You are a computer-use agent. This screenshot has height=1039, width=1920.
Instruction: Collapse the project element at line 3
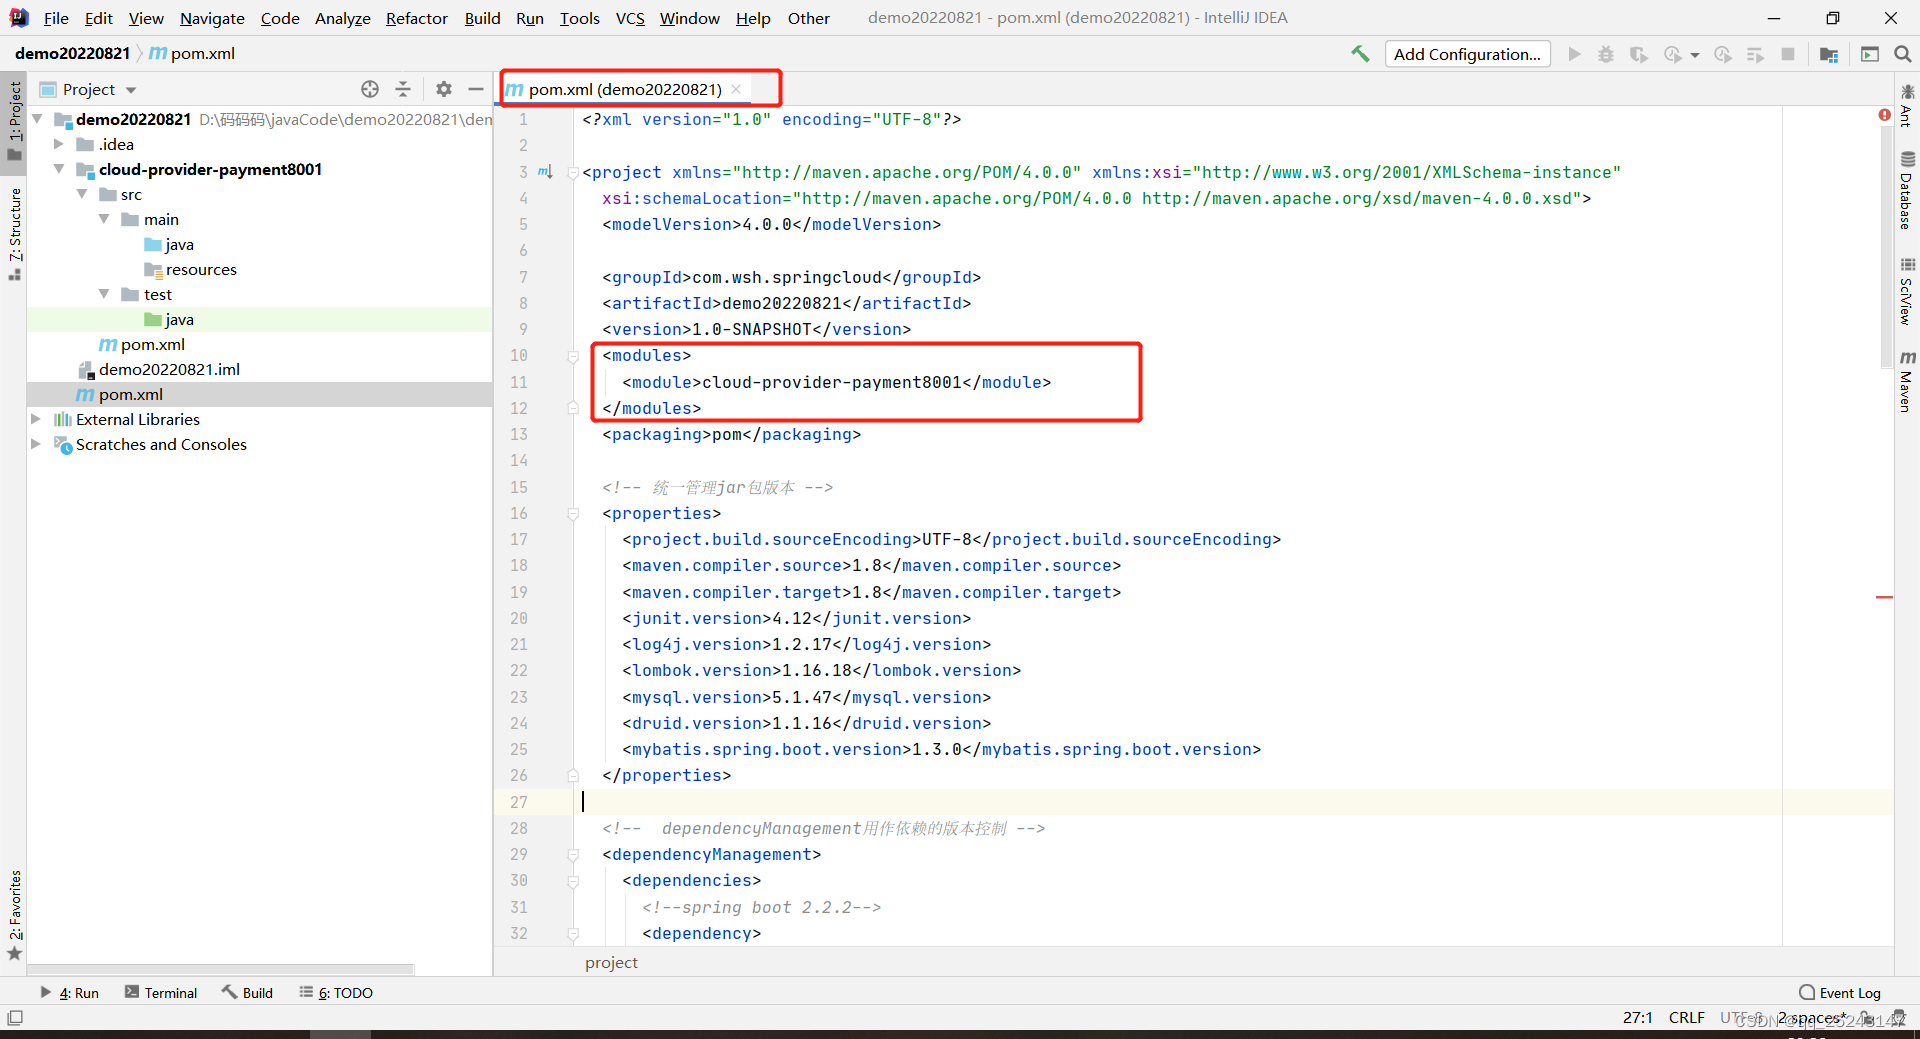[x=571, y=172]
